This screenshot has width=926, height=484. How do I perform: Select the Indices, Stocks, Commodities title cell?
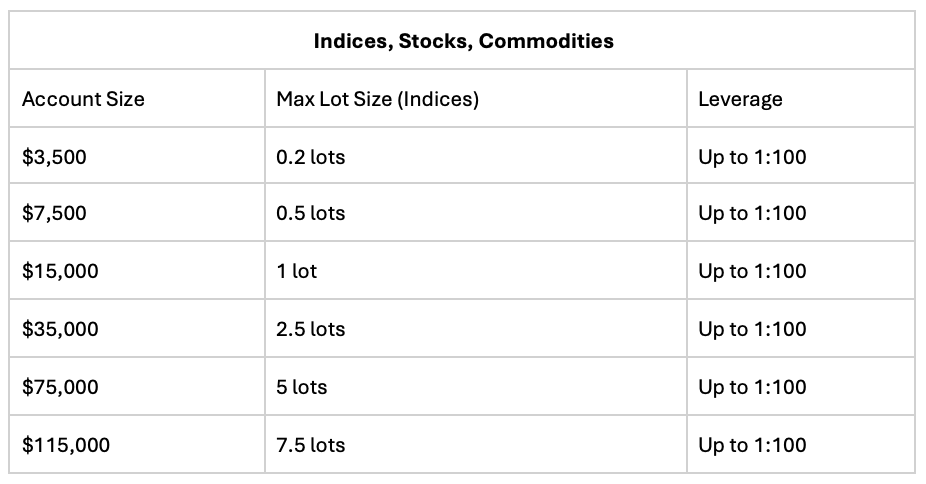pos(462,40)
